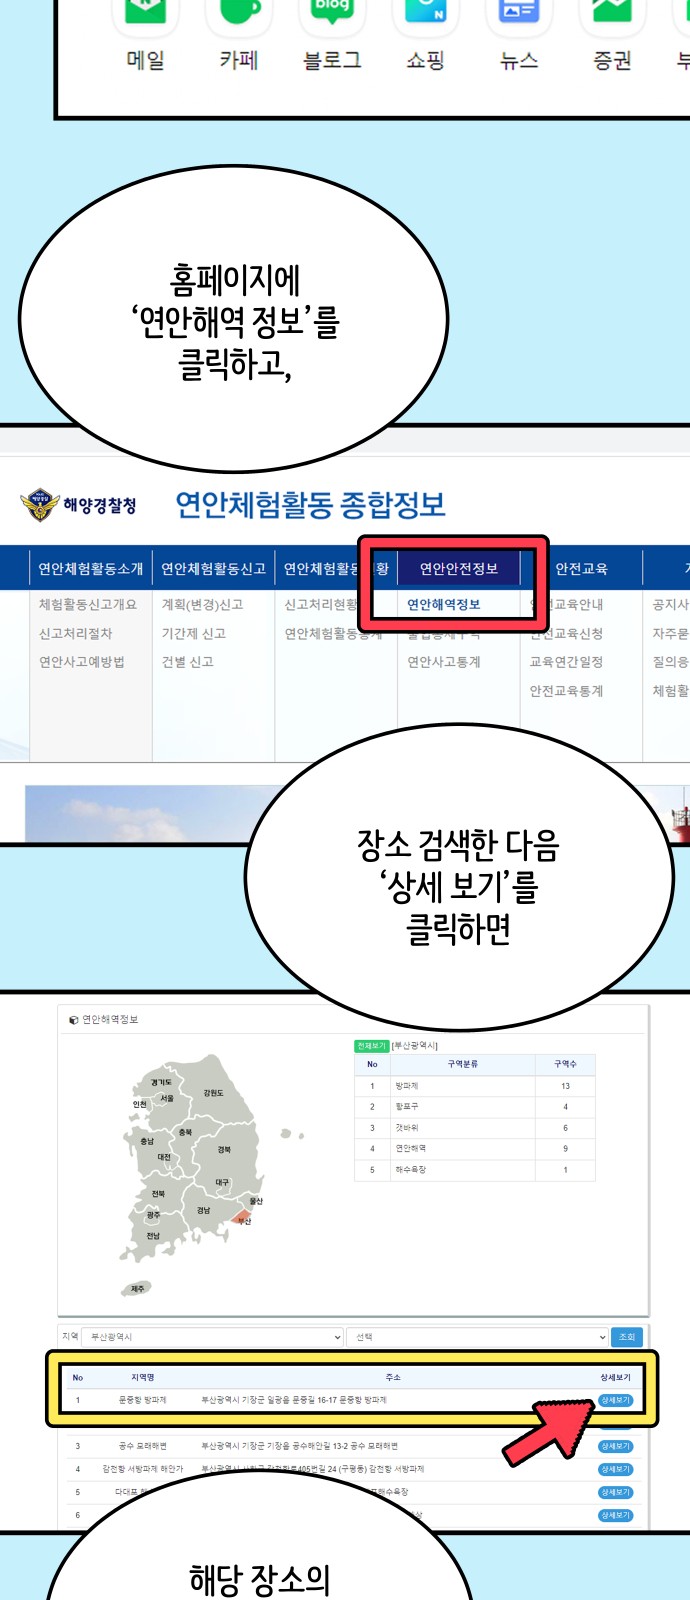Select 충남 on the Korea map
This screenshot has height=1600, width=690.
pyautogui.click(x=147, y=1141)
